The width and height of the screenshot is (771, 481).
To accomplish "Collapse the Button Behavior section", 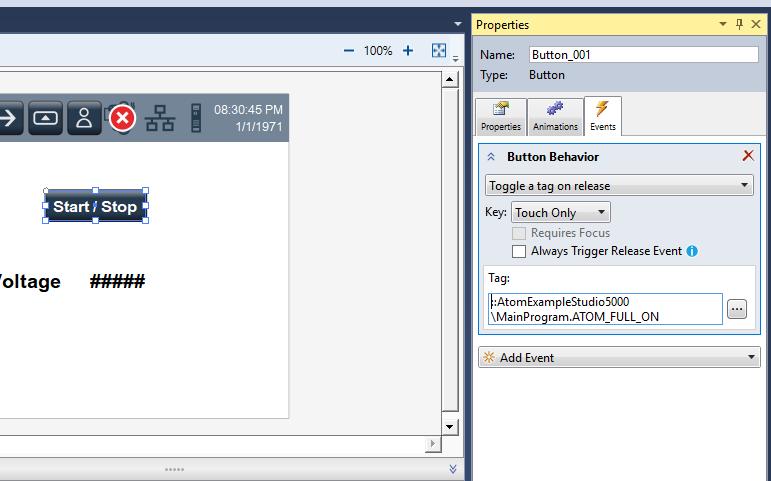I will [491, 157].
